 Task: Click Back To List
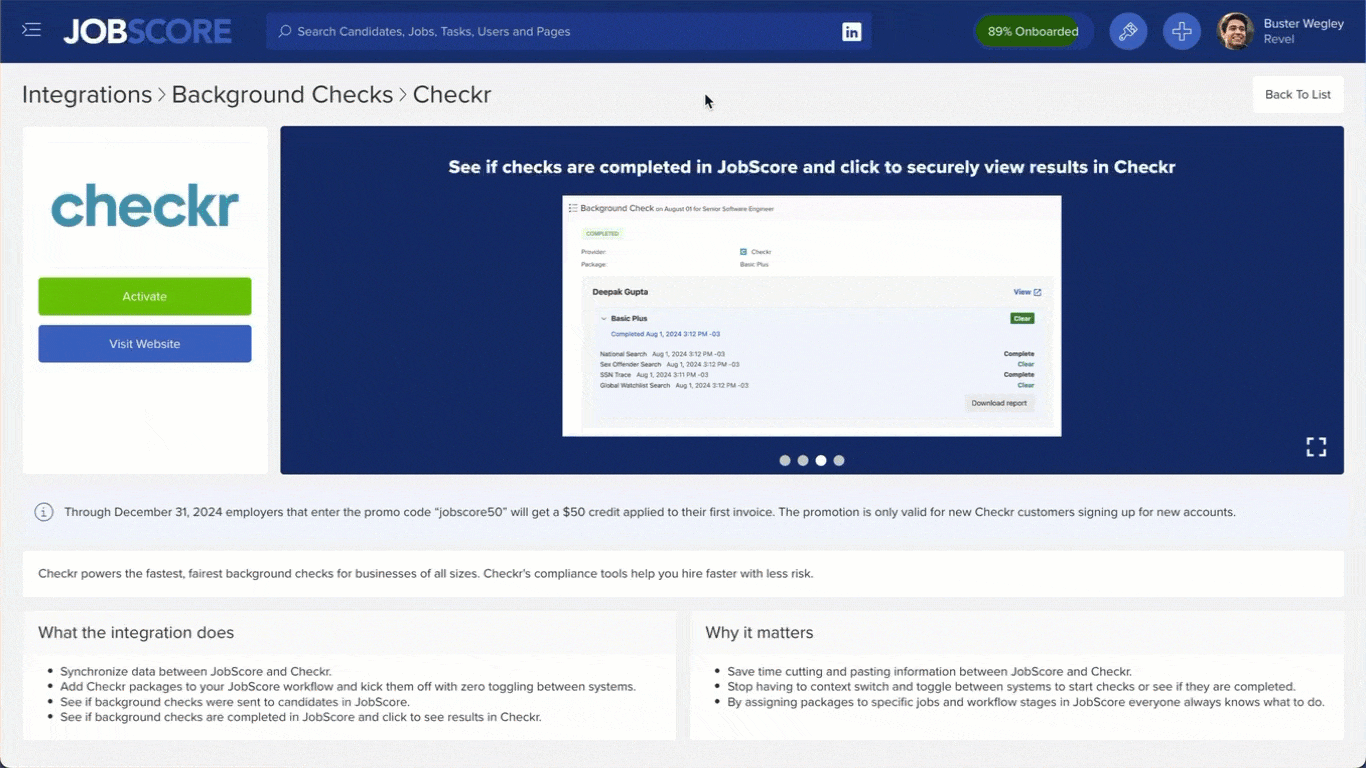pos(1297,94)
